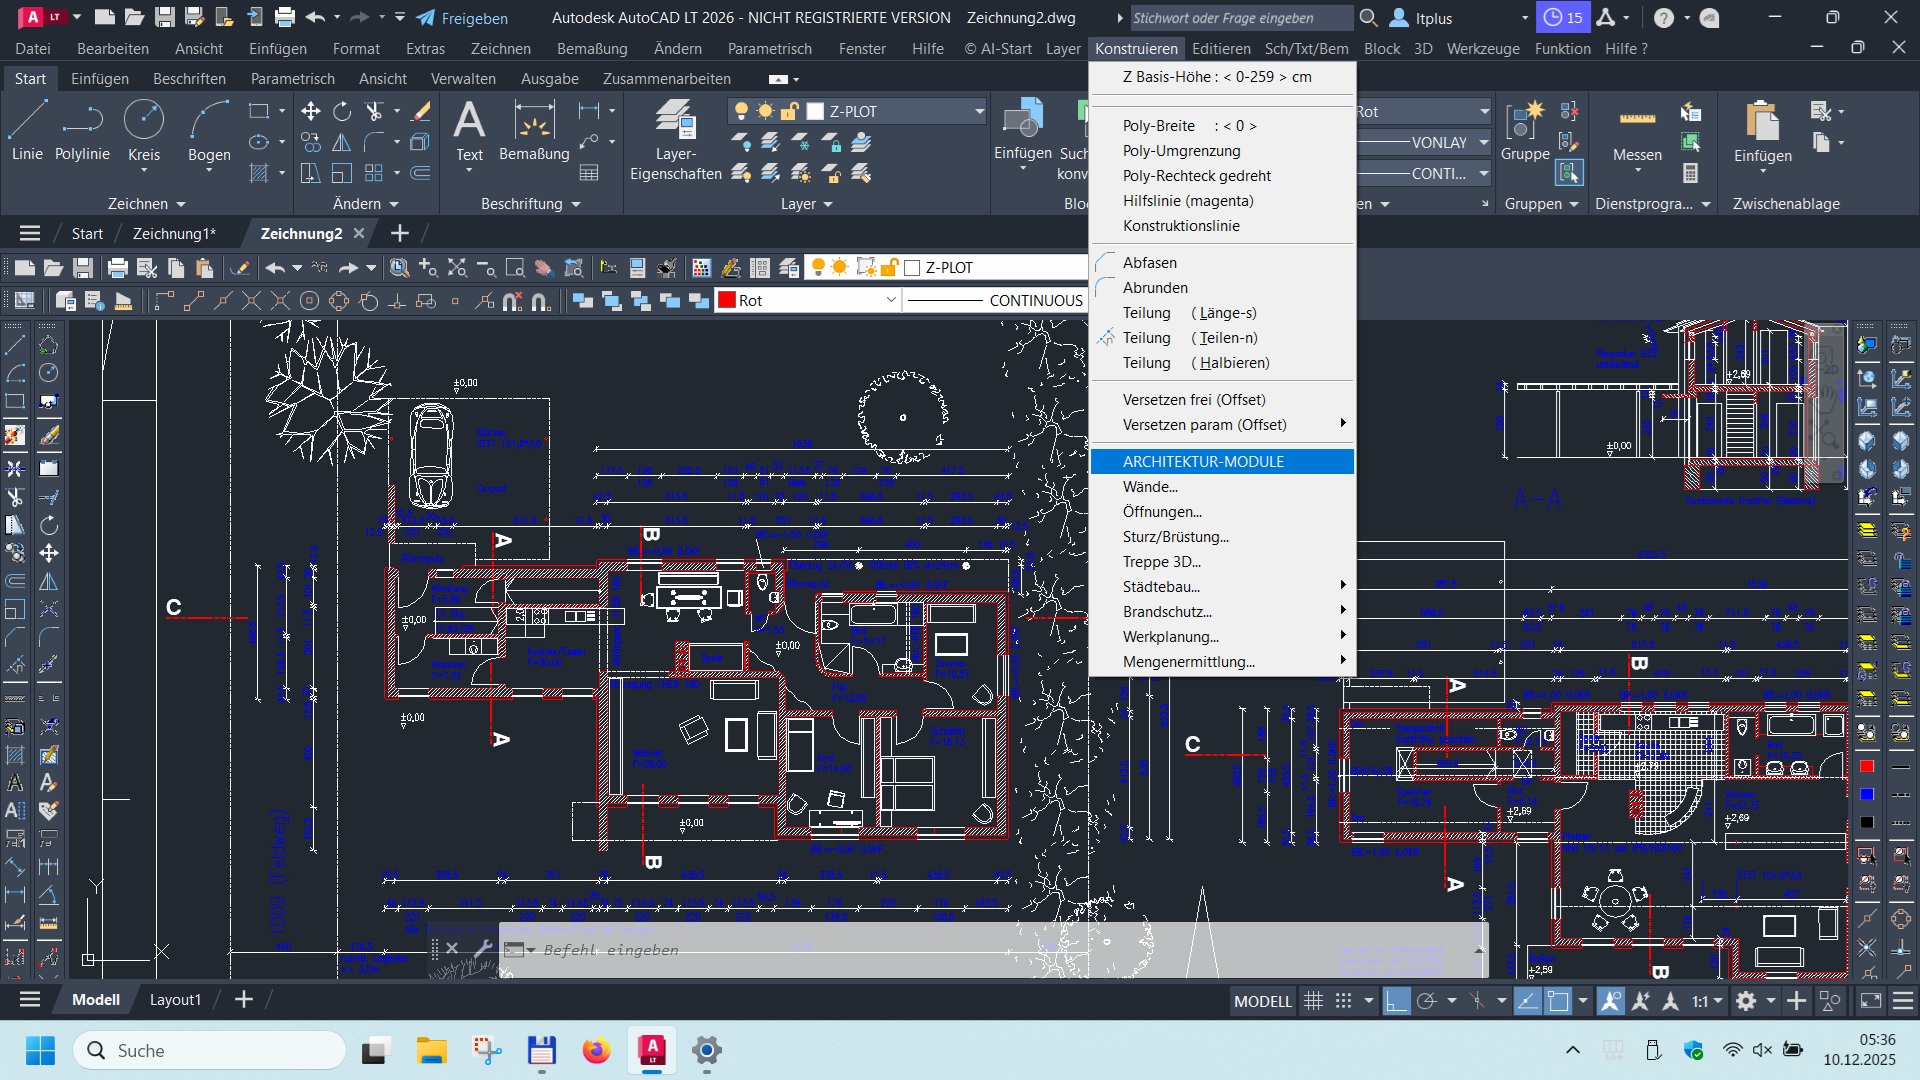Open Layer-Eigenschaften manager

(675, 140)
